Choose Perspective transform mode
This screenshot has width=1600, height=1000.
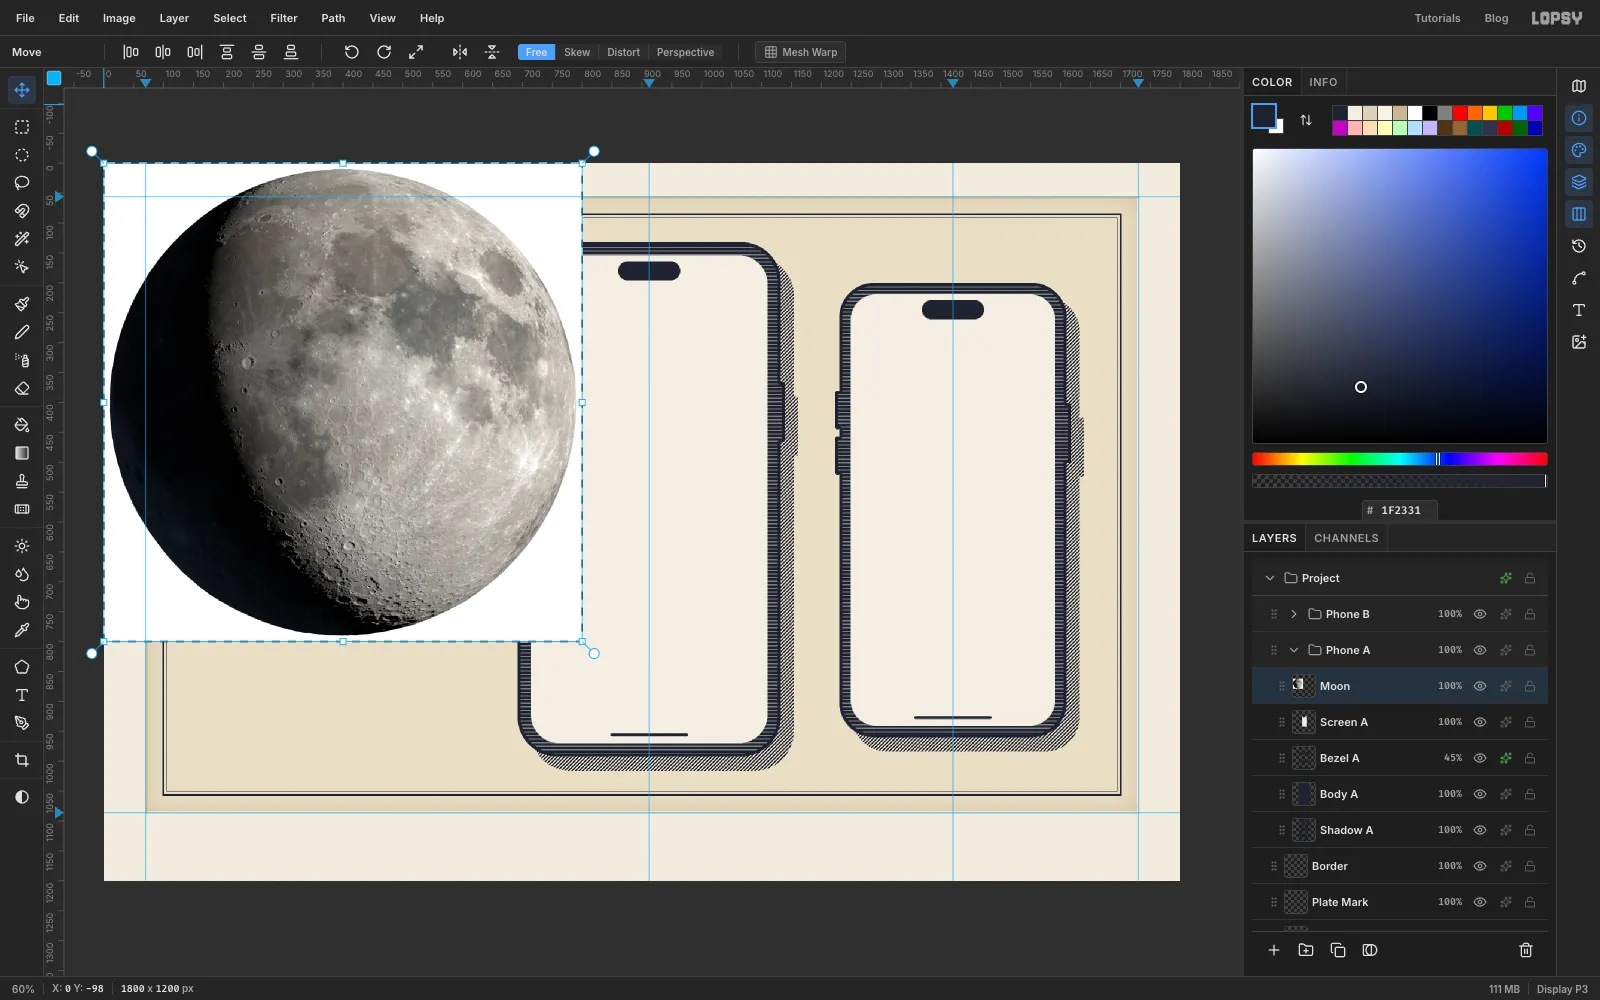[x=685, y=52]
